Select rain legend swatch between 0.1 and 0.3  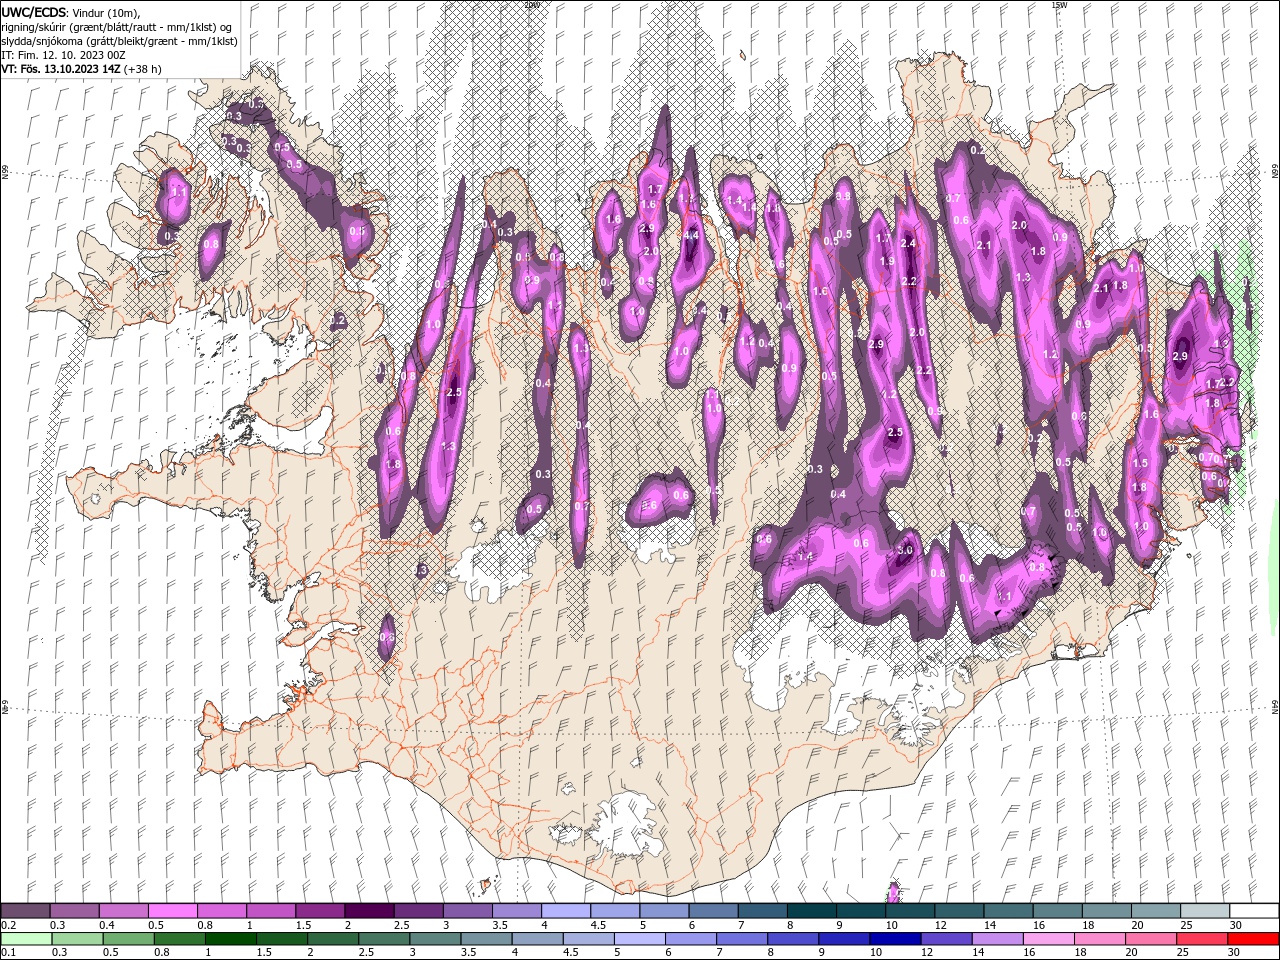coord(26,939)
